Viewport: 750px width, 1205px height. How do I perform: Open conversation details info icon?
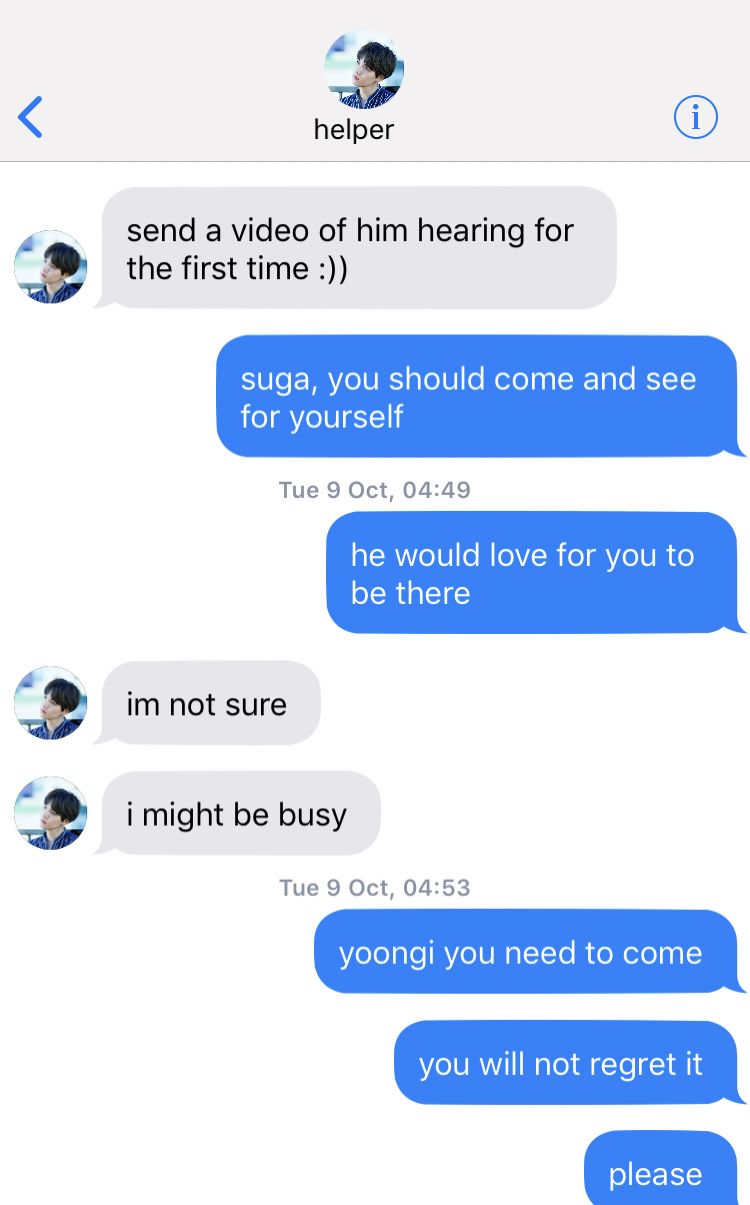point(696,118)
